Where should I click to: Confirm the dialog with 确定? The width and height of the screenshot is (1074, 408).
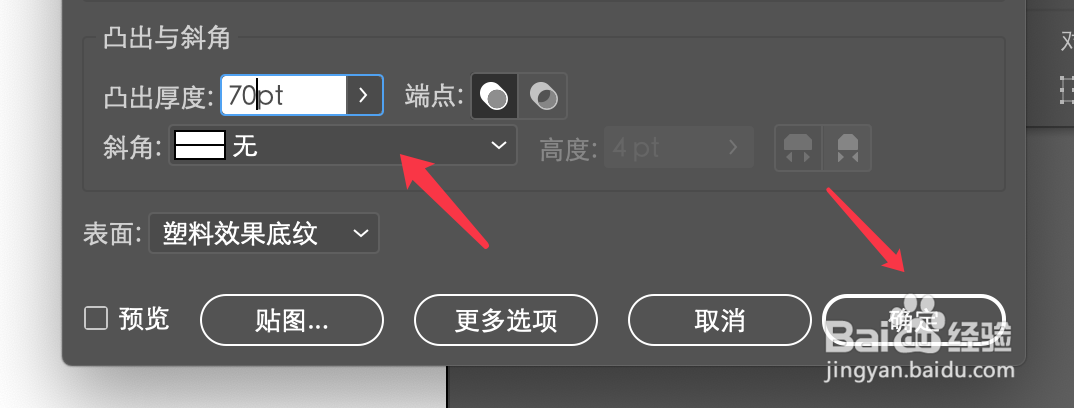pos(914,320)
